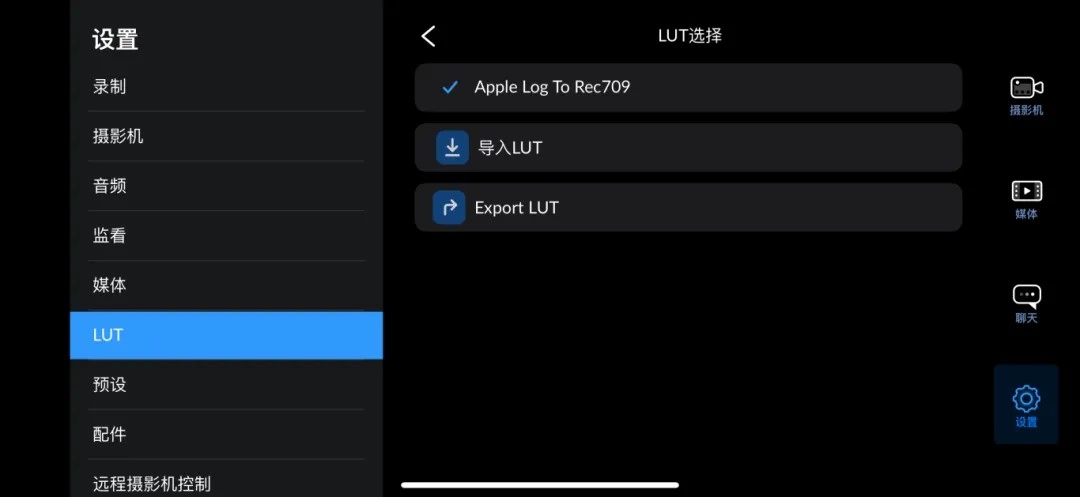Open the 录制 settings menu
Image resolution: width=1080 pixels, height=497 pixels.
point(110,87)
